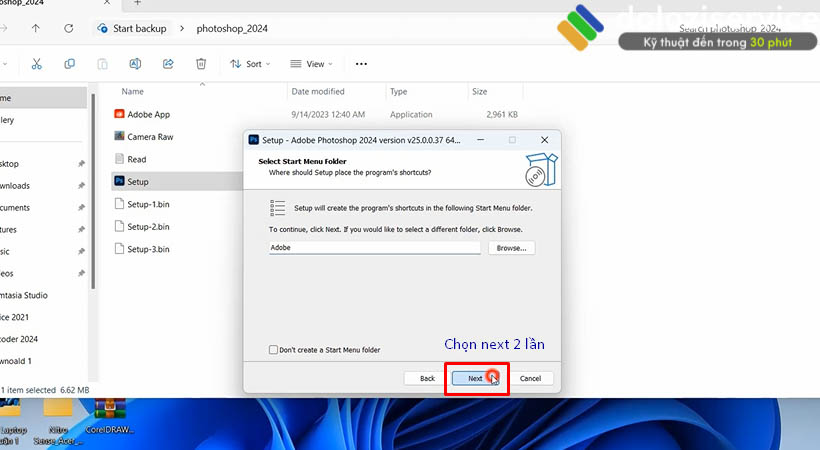Screen dimensions: 820x450
Task: Click the 2024 coder item in navigation pane
Action: (x=19, y=339)
